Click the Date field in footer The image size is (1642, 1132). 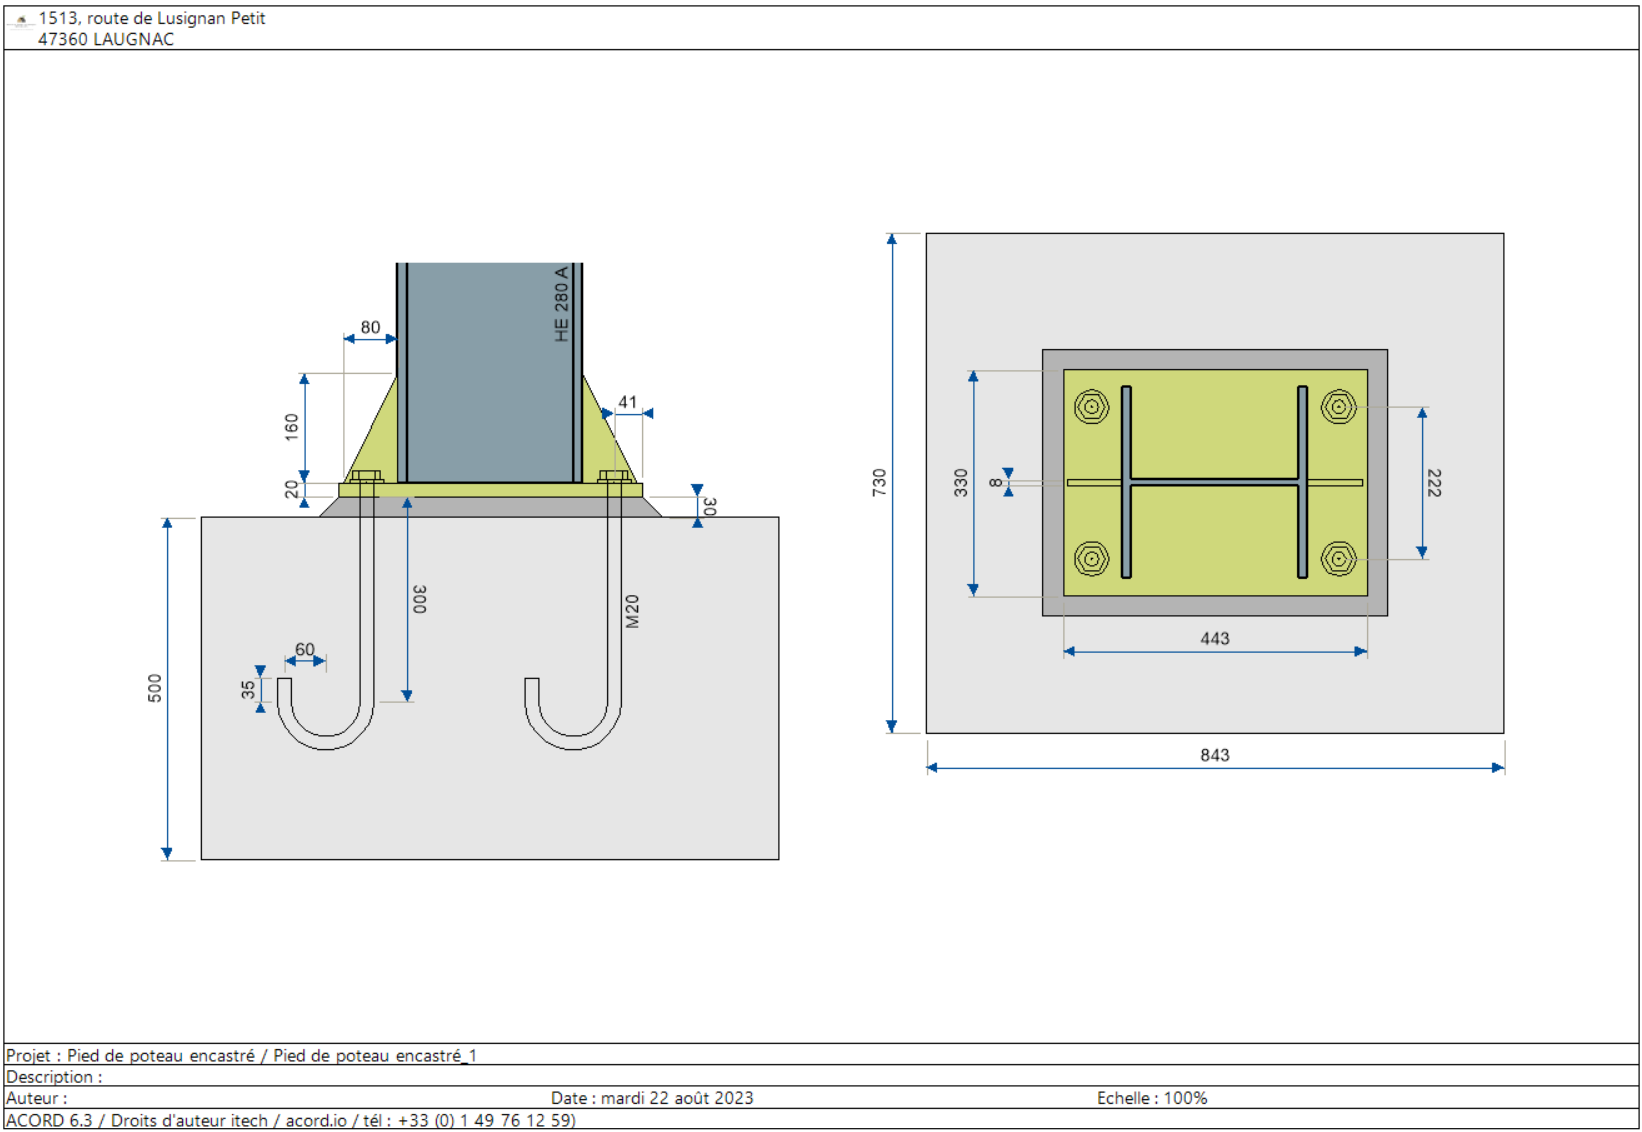point(651,1098)
